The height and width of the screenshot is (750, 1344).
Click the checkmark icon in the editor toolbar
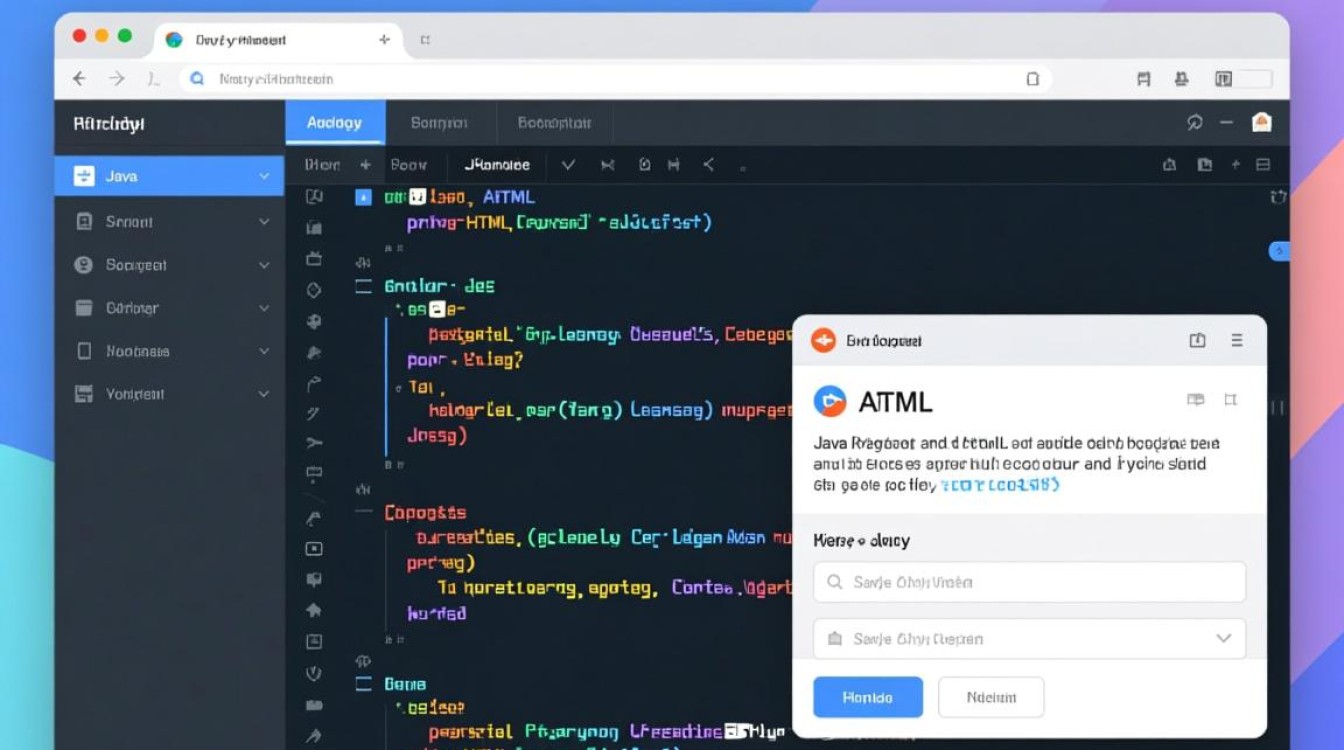[x=568, y=165]
